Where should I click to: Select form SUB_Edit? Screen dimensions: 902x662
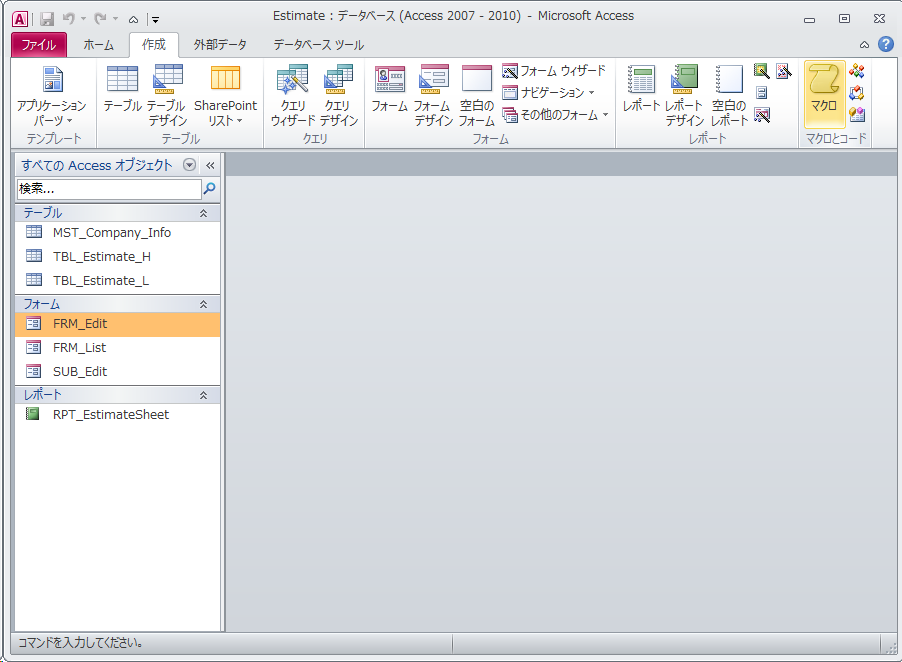tap(117, 372)
